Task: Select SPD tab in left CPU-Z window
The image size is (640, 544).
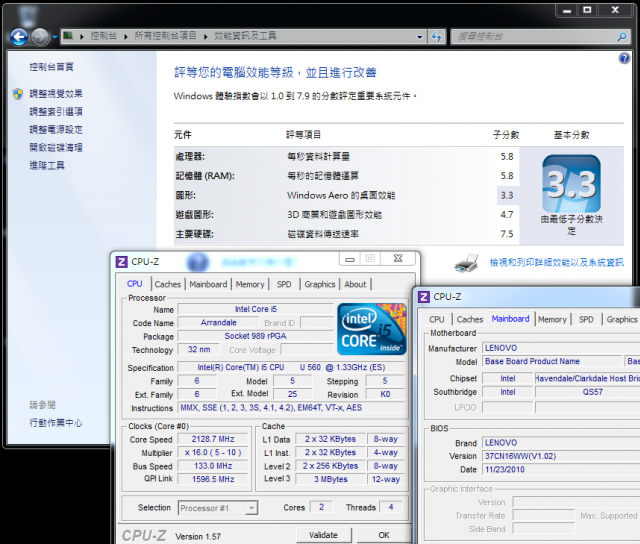Action: pyautogui.click(x=284, y=284)
